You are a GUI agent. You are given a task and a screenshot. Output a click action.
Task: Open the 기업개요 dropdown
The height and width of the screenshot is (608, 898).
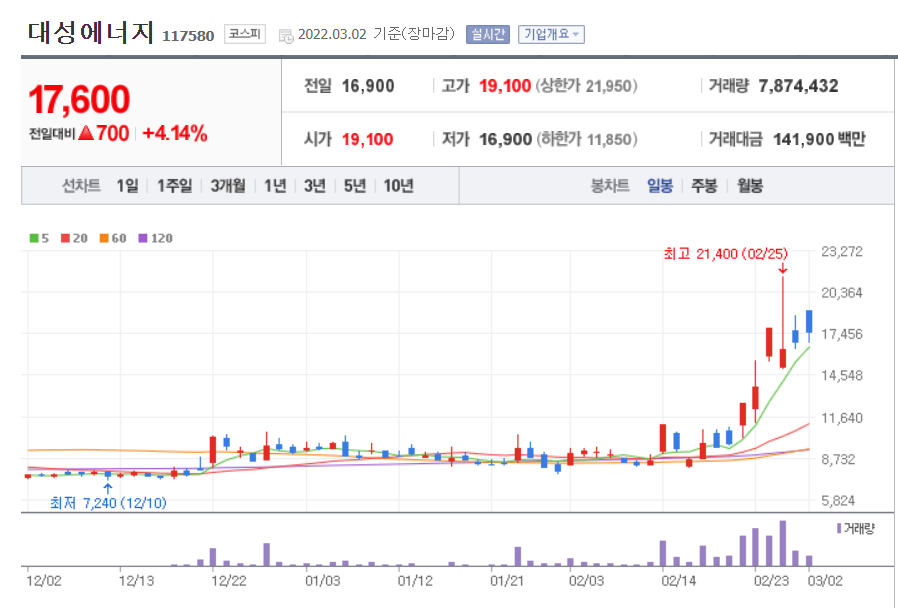click(551, 34)
